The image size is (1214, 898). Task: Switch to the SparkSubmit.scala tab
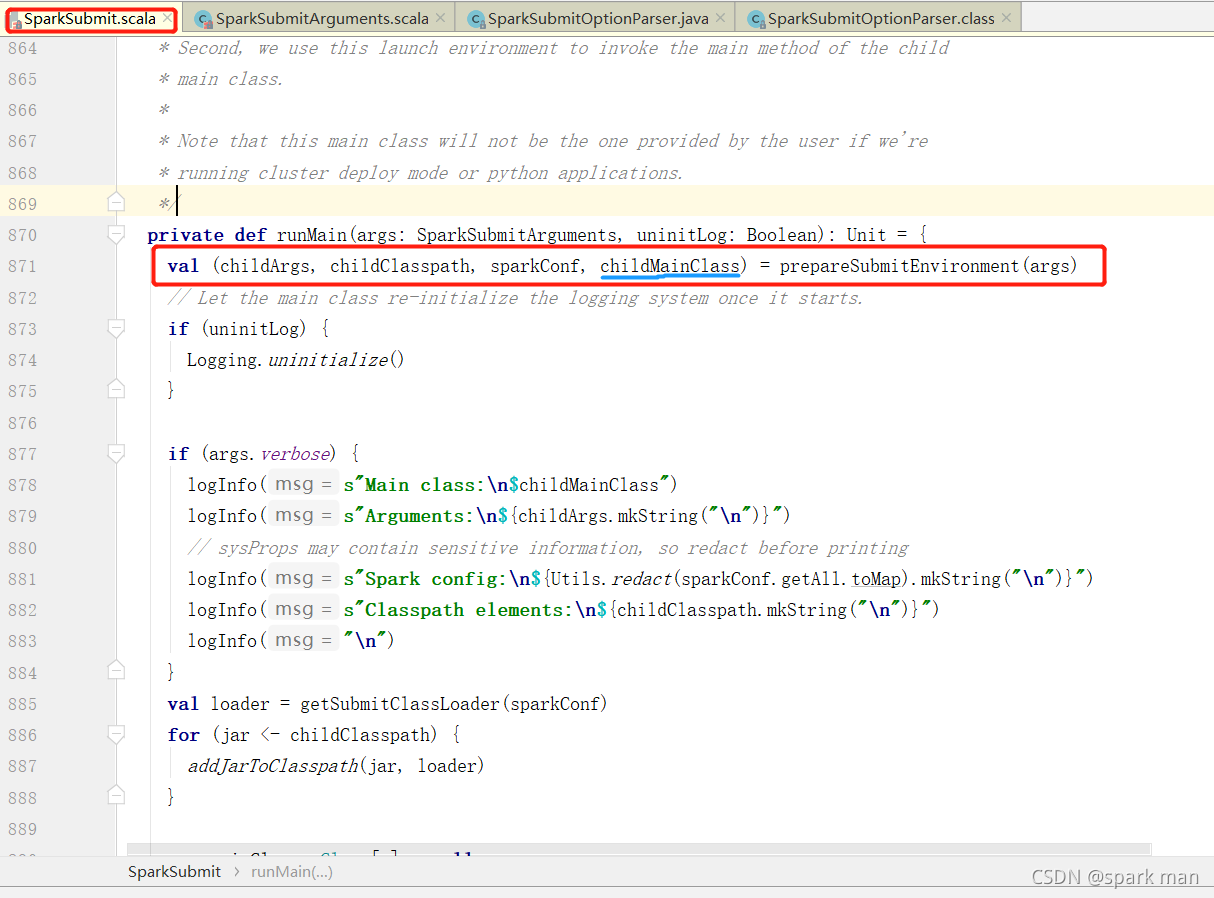click(89, 19)
